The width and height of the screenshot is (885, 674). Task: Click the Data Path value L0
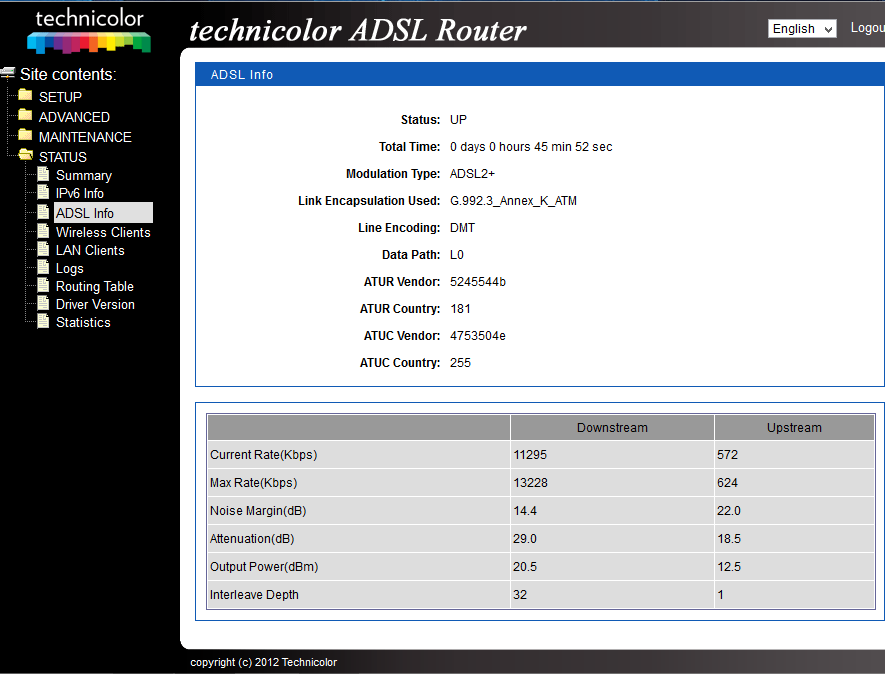[457, 255]
